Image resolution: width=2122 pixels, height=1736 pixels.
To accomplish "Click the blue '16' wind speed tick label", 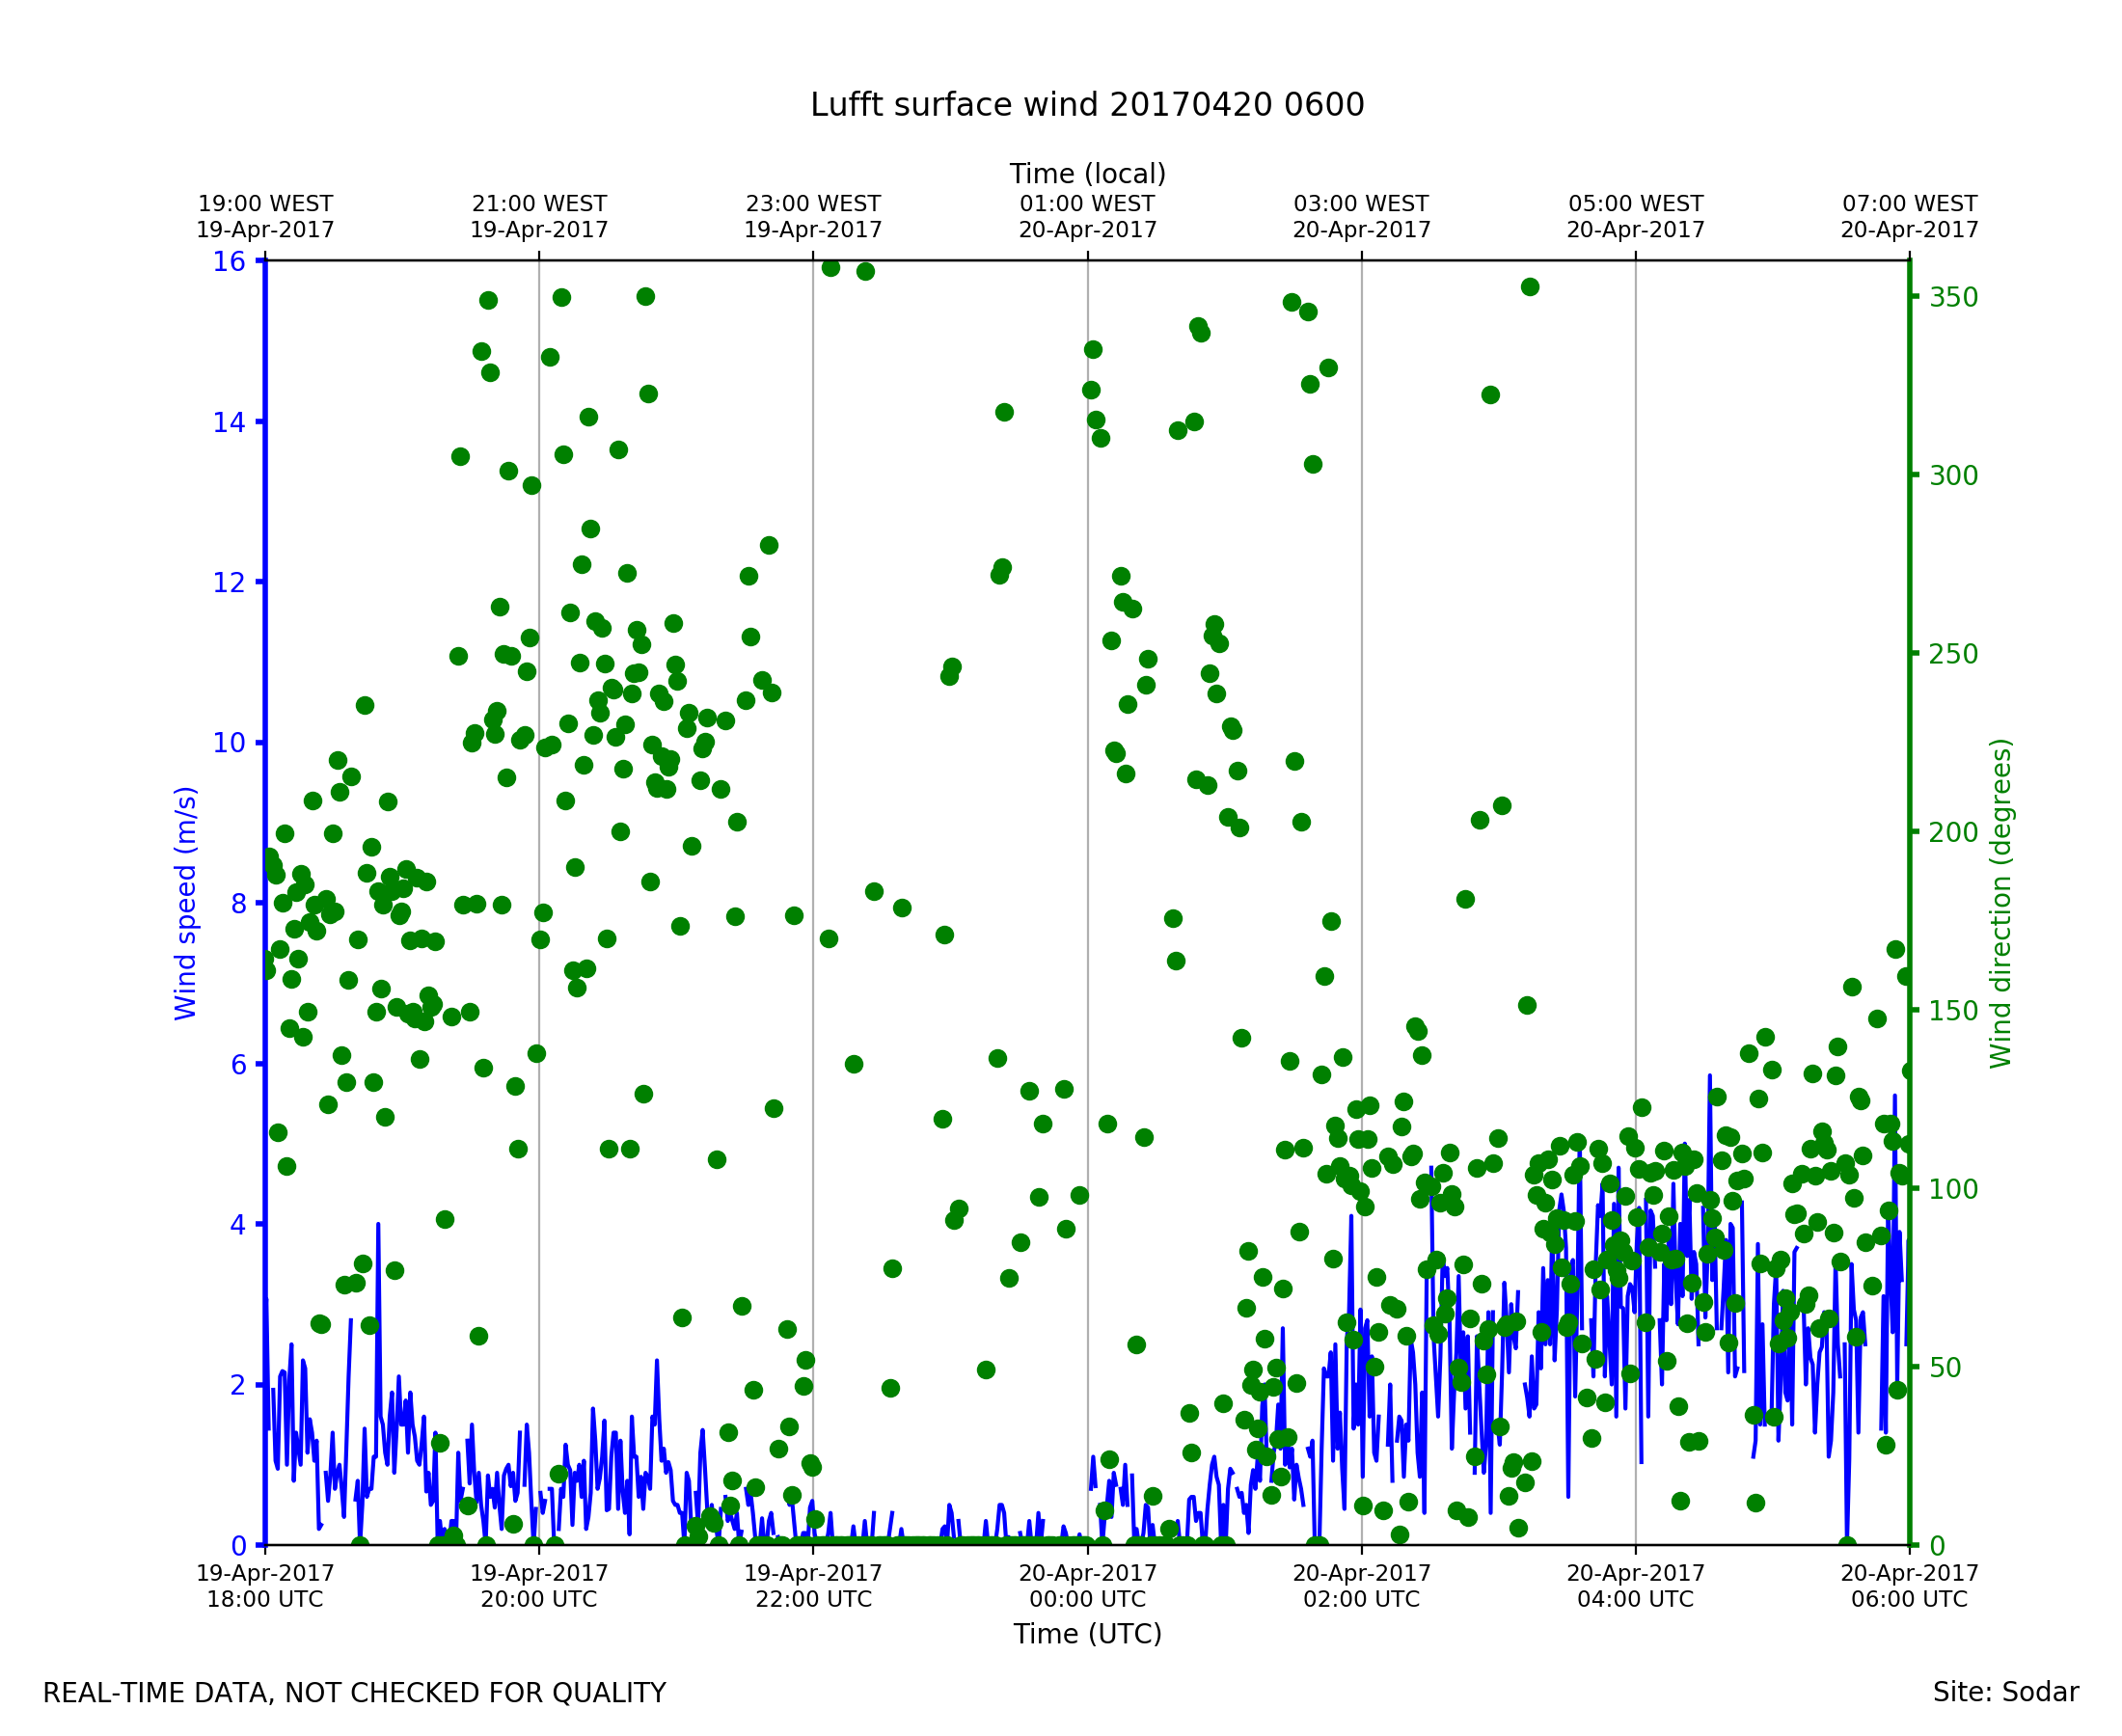I will 229,262.
